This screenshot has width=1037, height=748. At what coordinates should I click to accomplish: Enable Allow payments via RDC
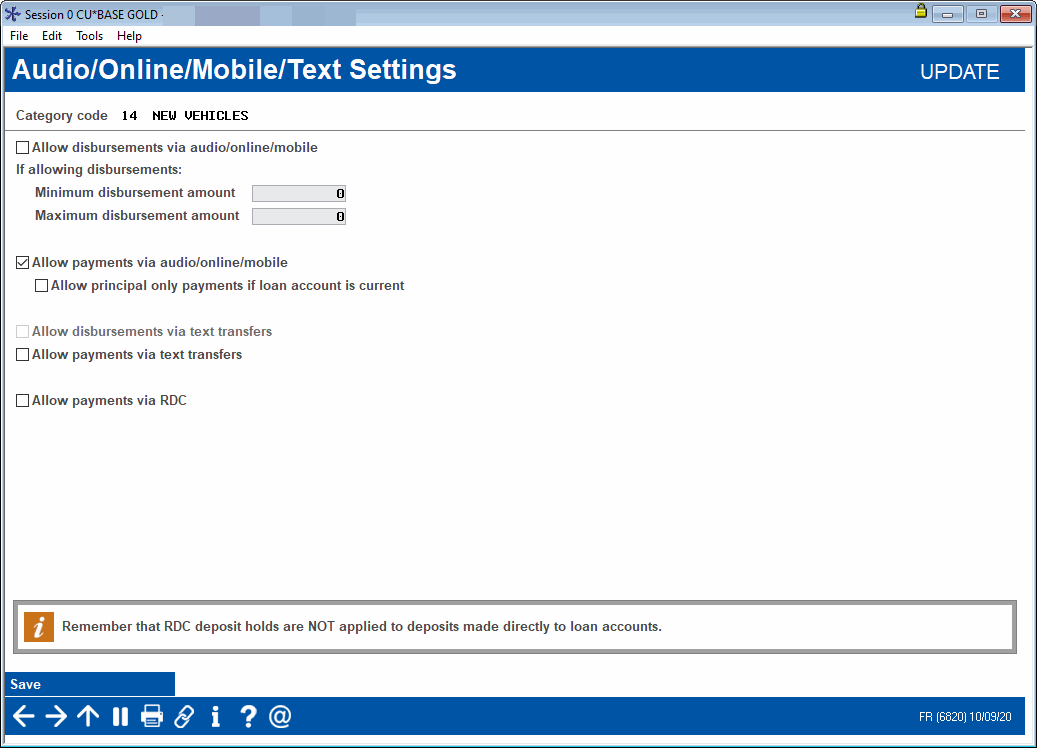pyautogui.click(x=22, y=401)
